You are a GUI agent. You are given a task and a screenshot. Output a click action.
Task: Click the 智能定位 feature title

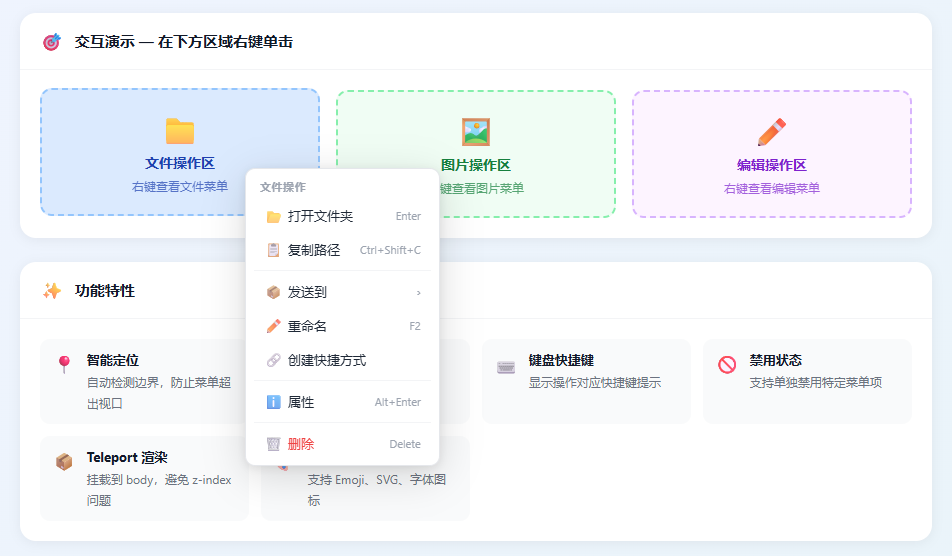(x=113, y=361)
